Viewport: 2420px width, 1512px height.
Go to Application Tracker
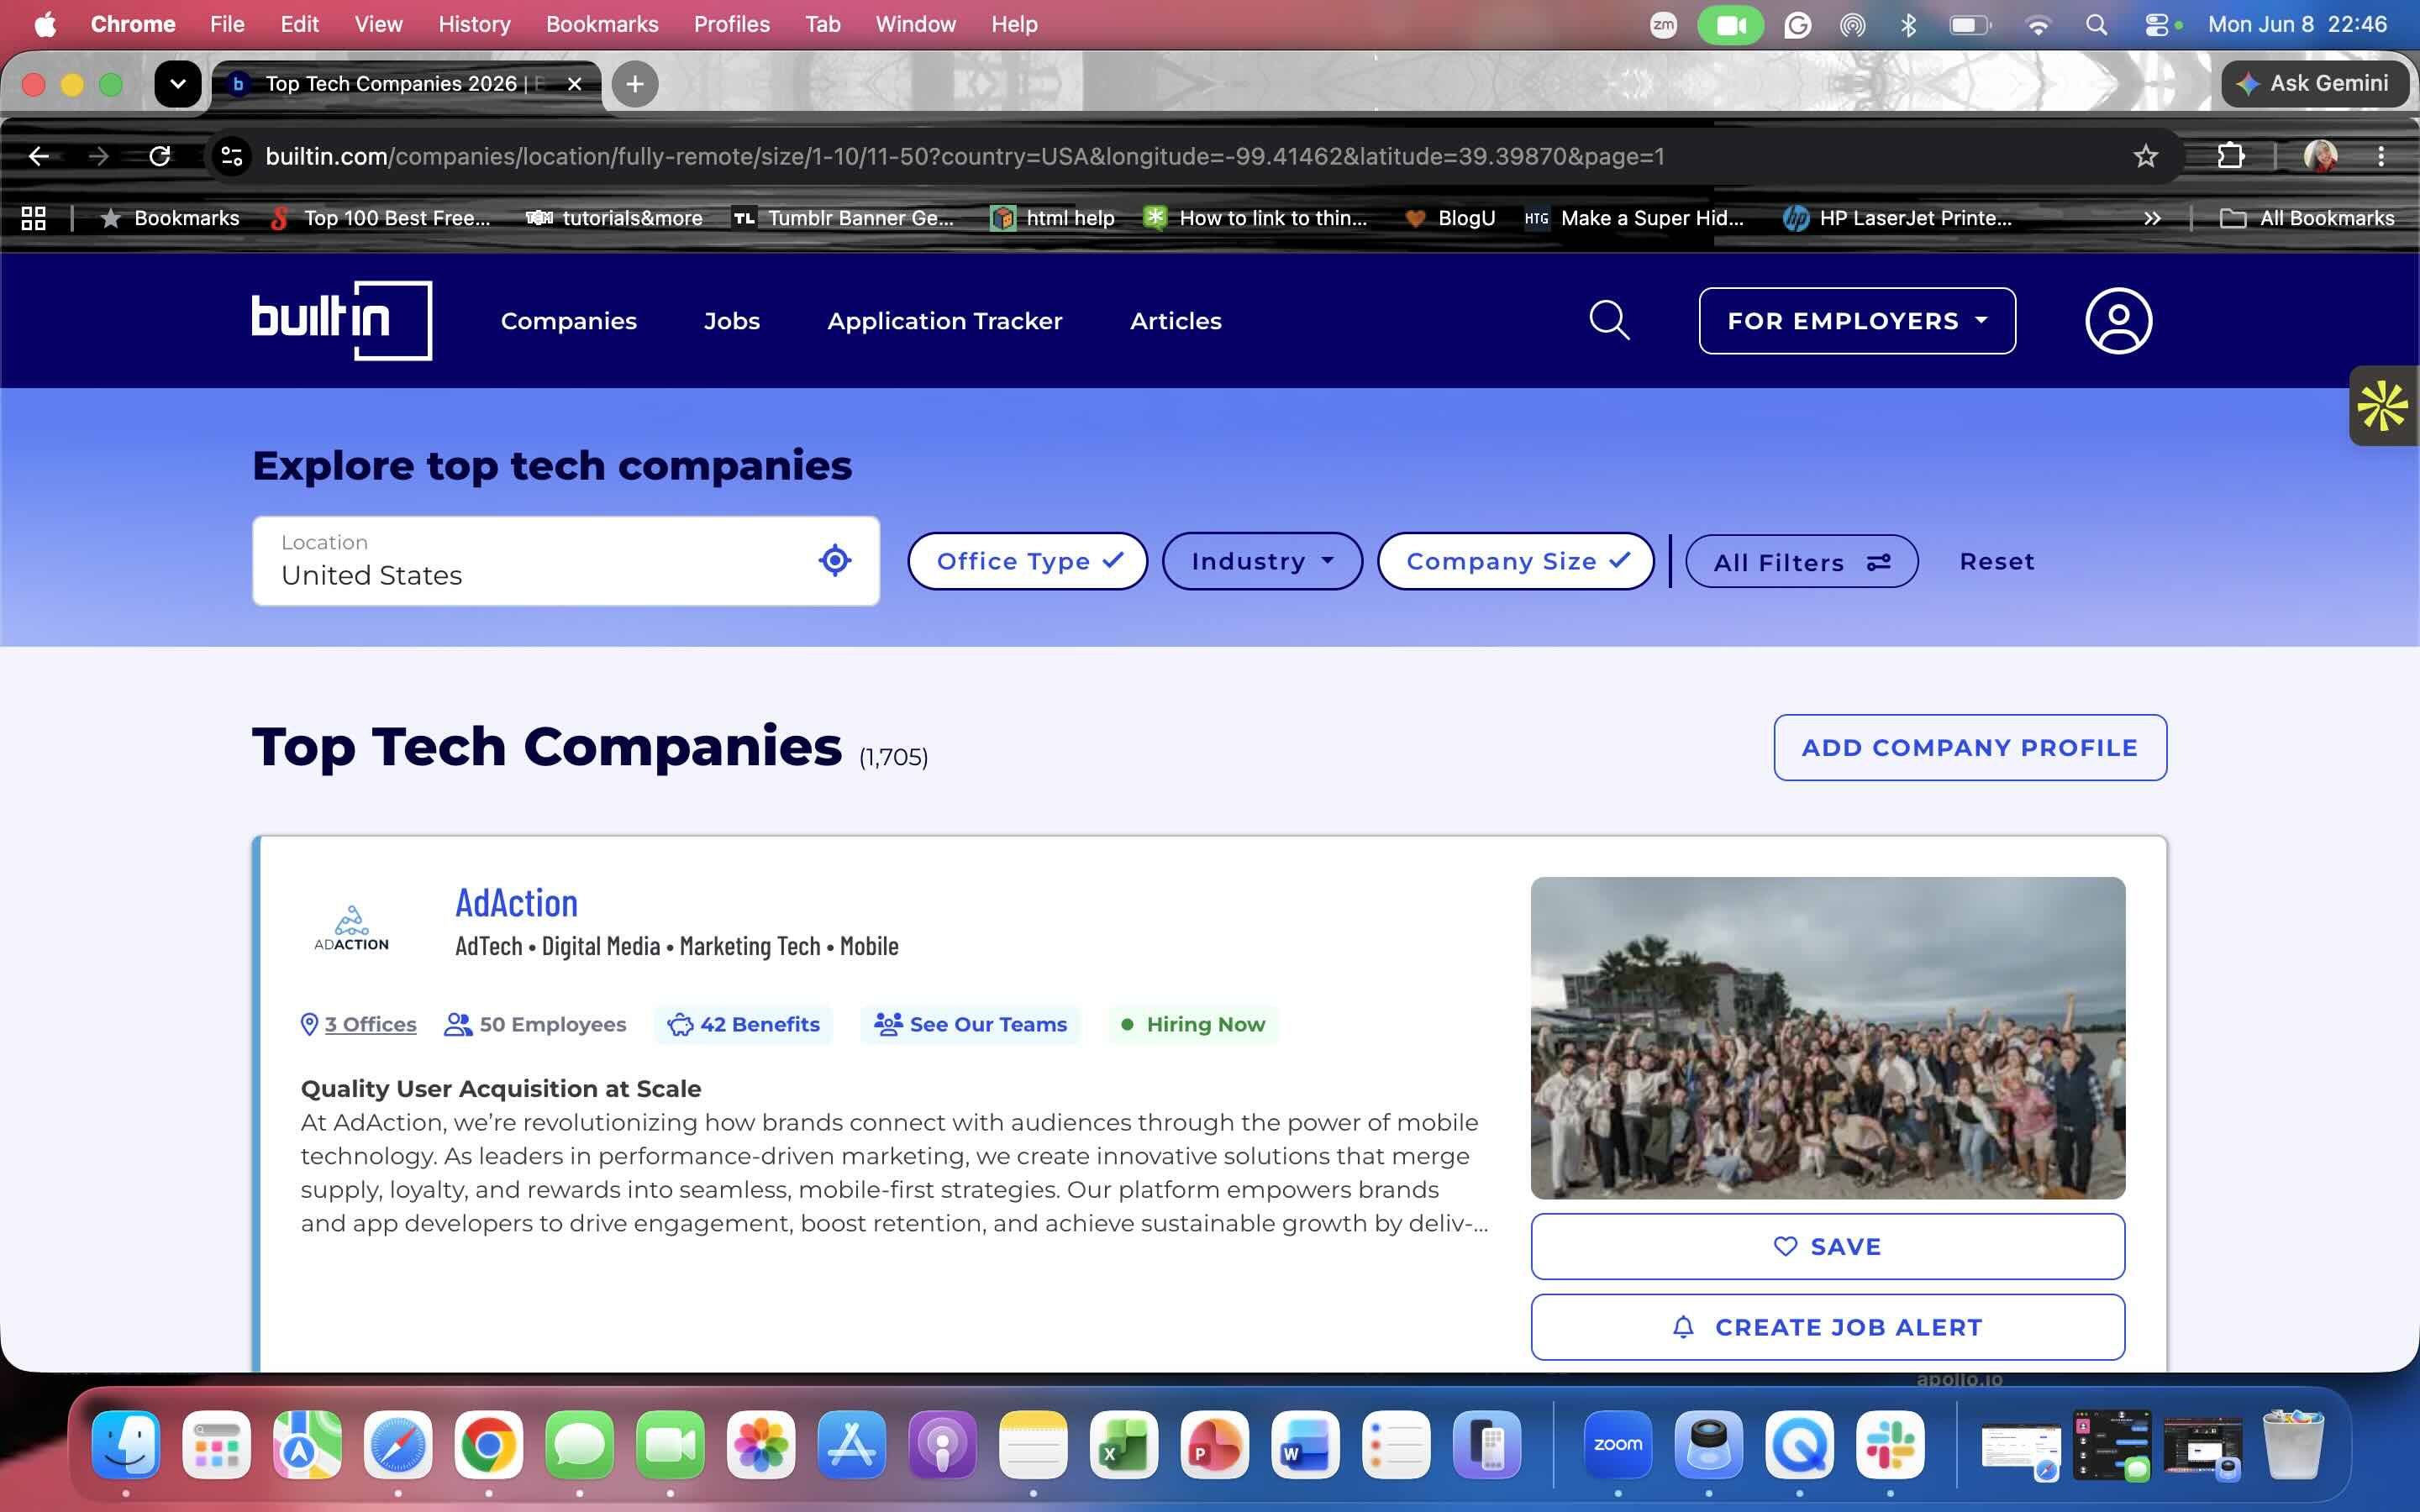pyautogui.click(x=944, y=321)
